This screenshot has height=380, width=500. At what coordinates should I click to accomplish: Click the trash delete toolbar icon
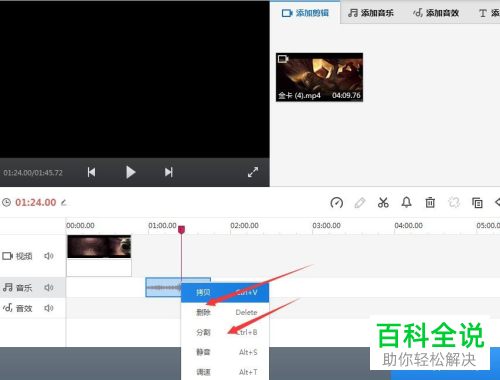coord(430,202)
